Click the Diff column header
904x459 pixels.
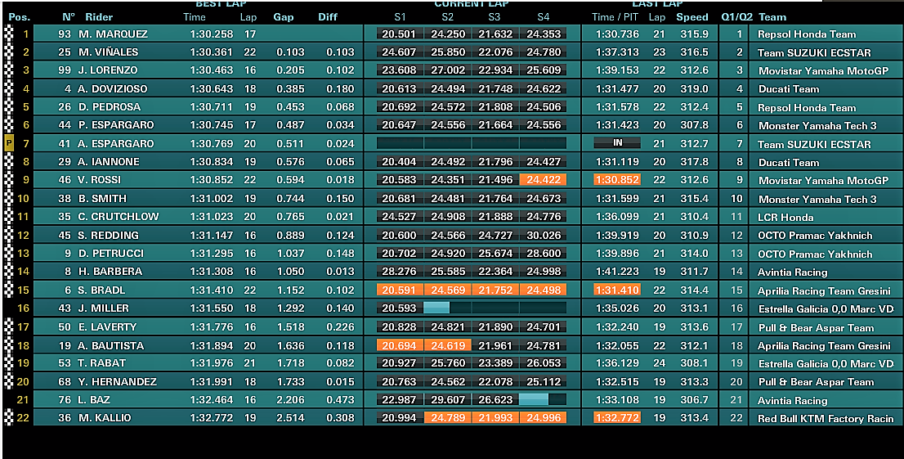coord(328,17)
